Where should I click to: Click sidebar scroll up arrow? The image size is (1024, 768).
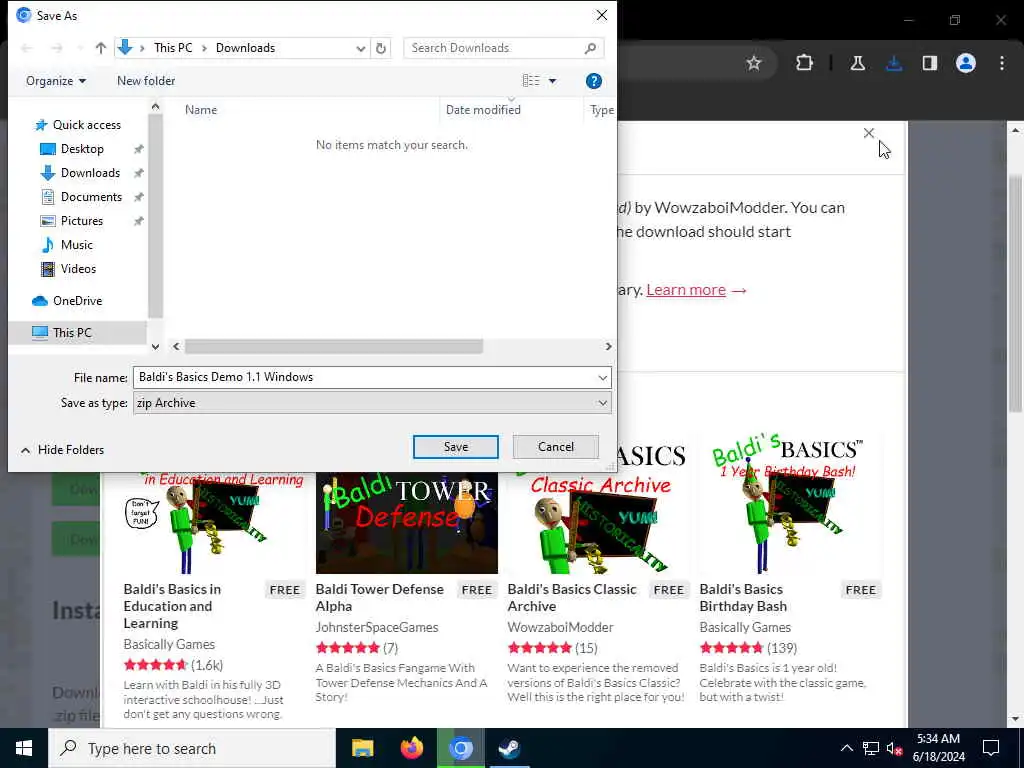155,106
